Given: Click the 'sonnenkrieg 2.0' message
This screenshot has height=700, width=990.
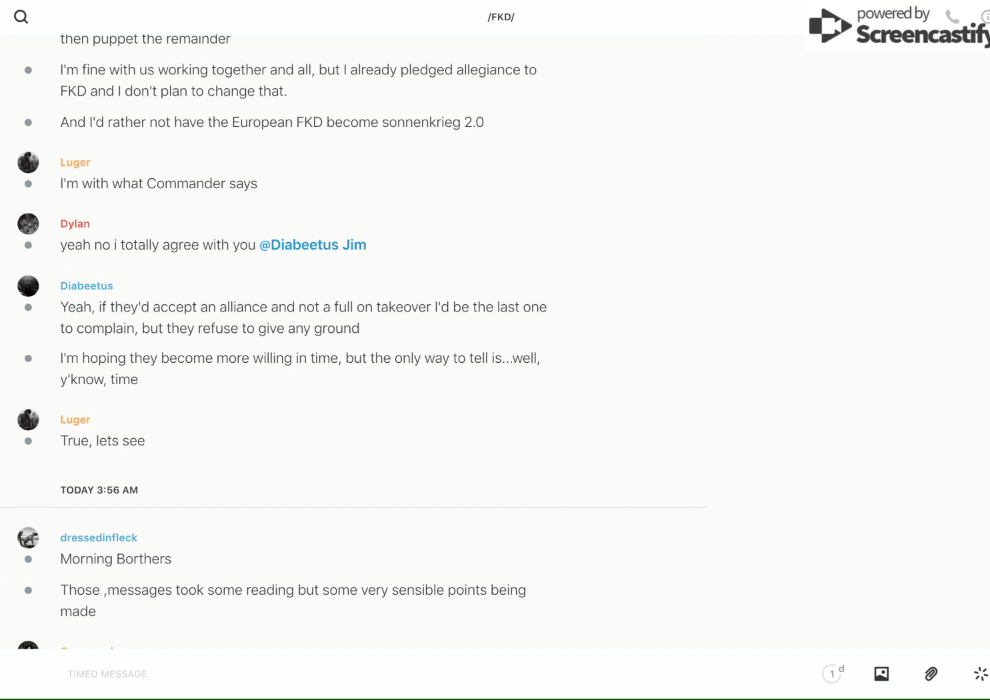Looking at the screenshot, I should (x=272, y=122).
